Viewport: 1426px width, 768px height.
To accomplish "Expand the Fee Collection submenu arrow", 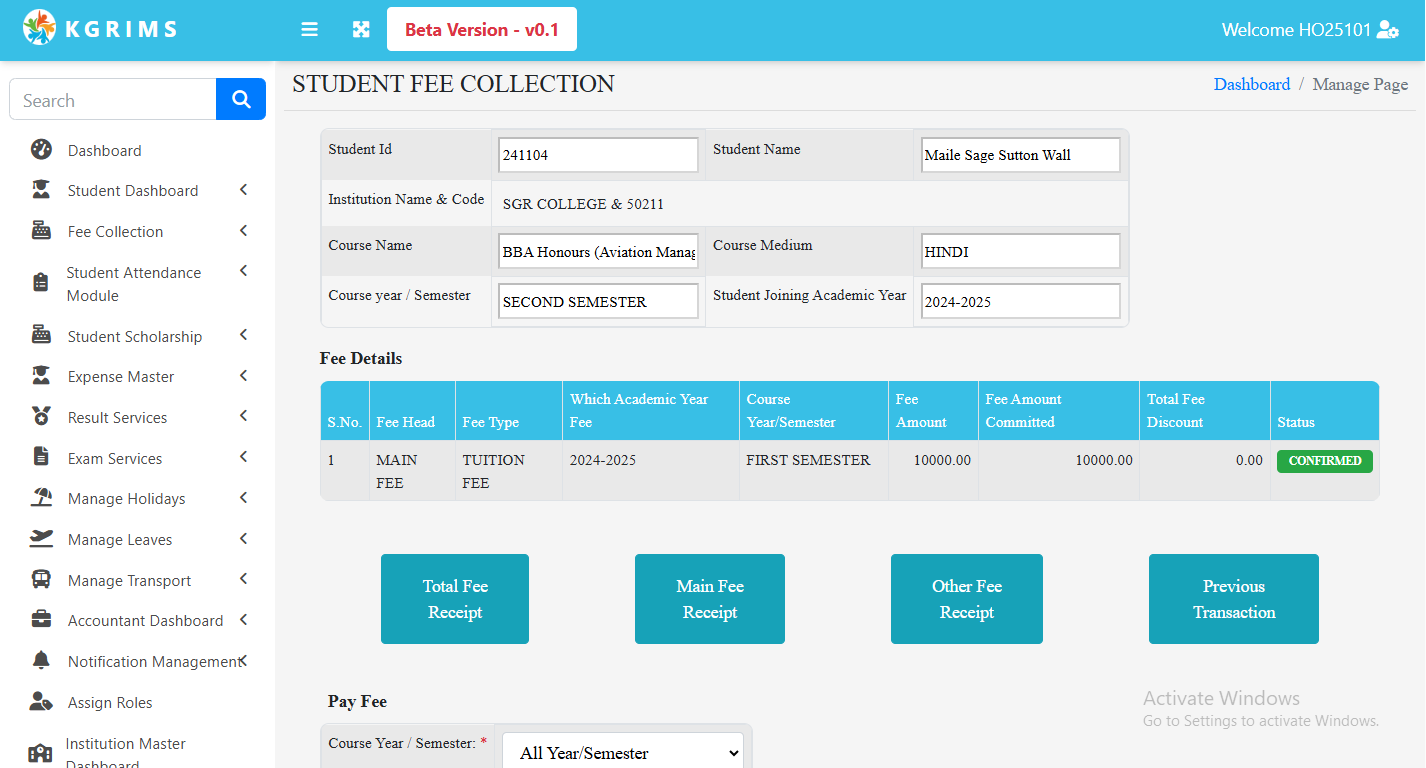I will click(243, 231).
